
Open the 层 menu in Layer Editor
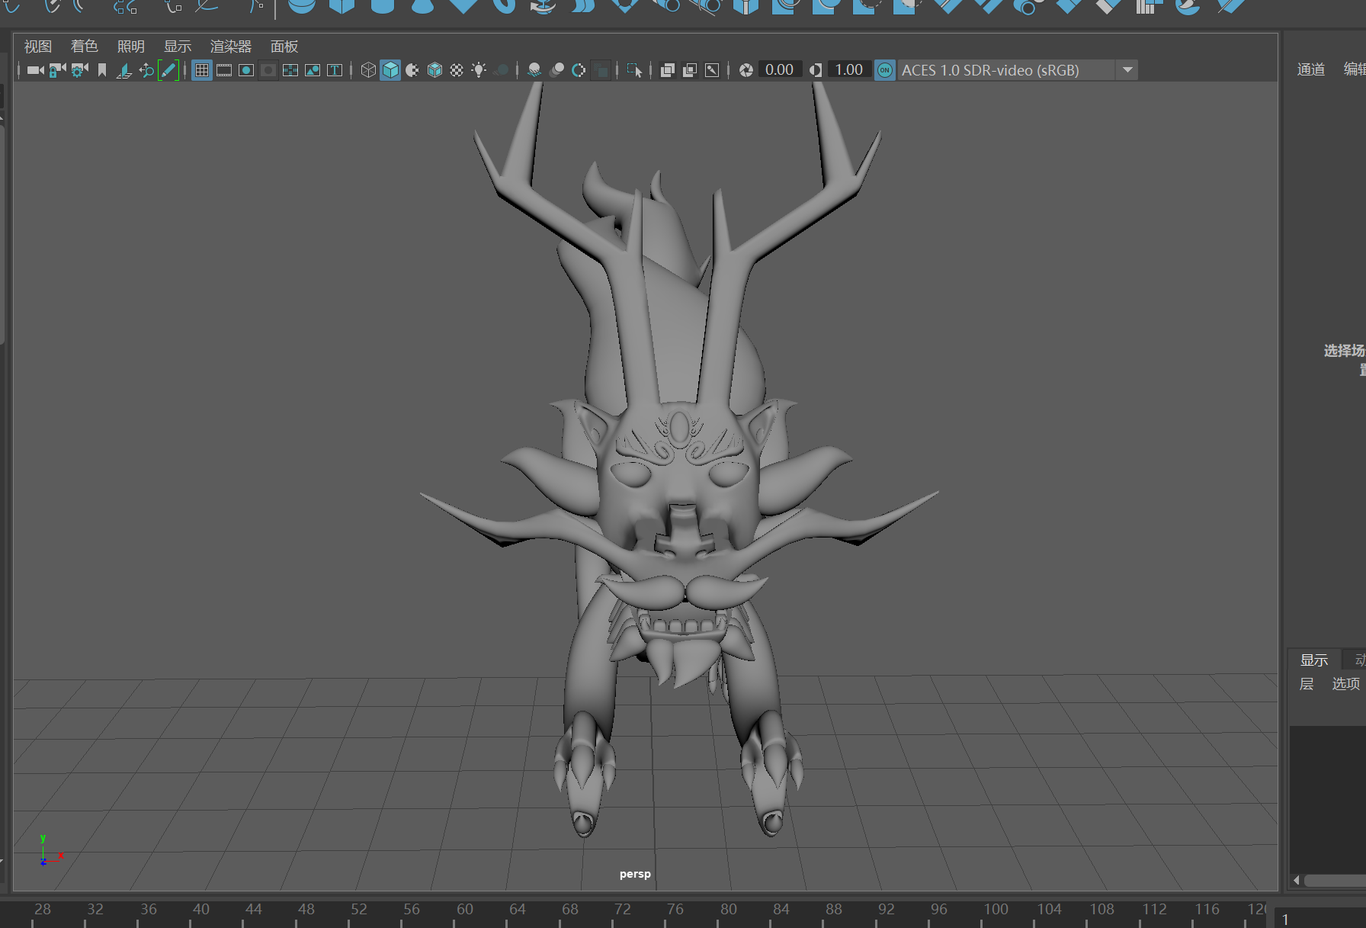pos(1306,684)
